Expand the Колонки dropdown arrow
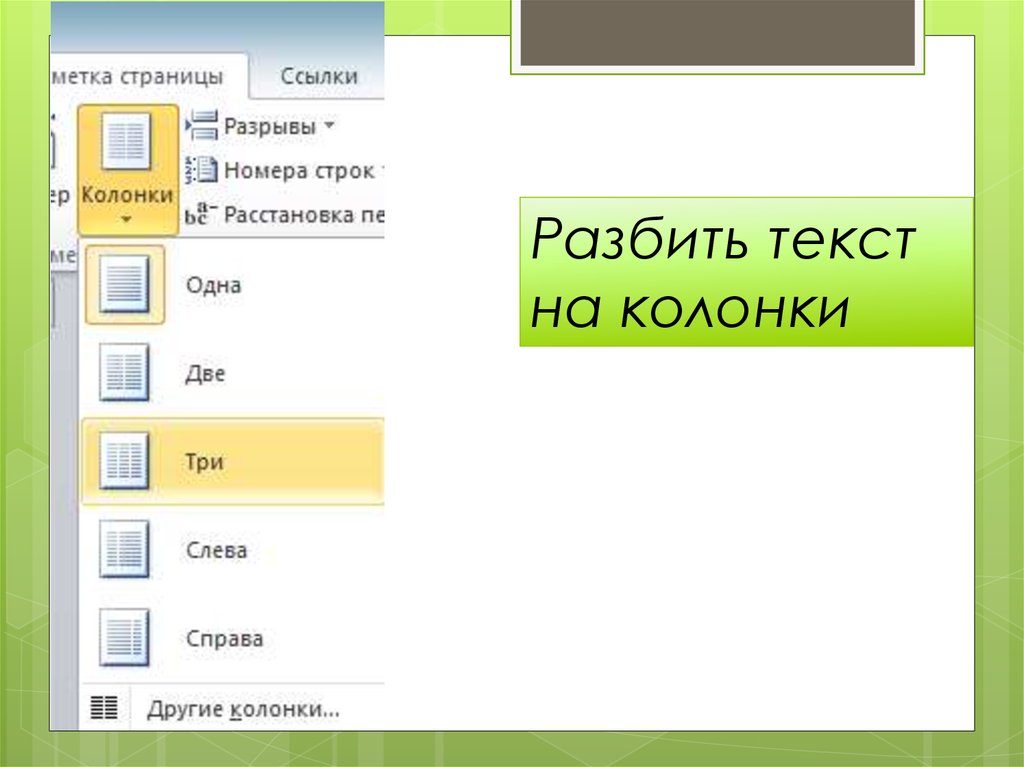This screenshot has width=1024, height=767. (126, 219)
